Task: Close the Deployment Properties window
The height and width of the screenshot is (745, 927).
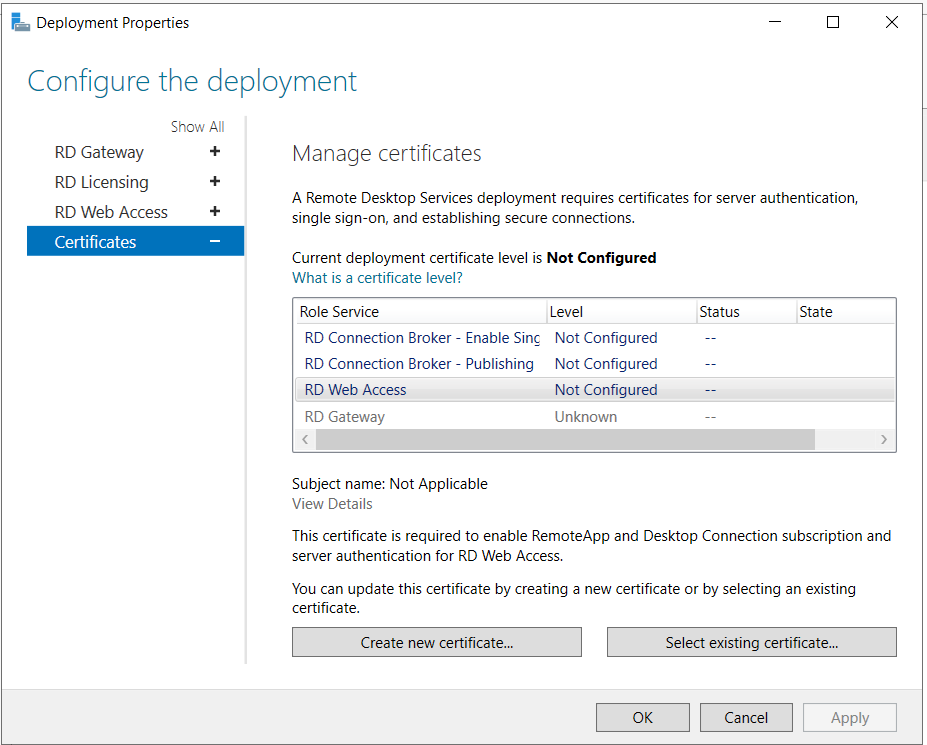Action: [x=892, y=22]
